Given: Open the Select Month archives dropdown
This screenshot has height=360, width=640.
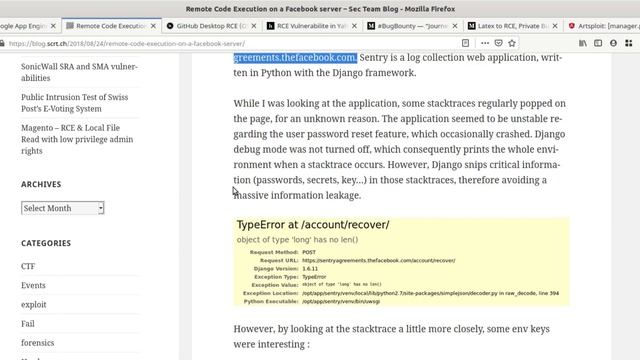Looking at the screenshot, I should click(x=63, y=208).
